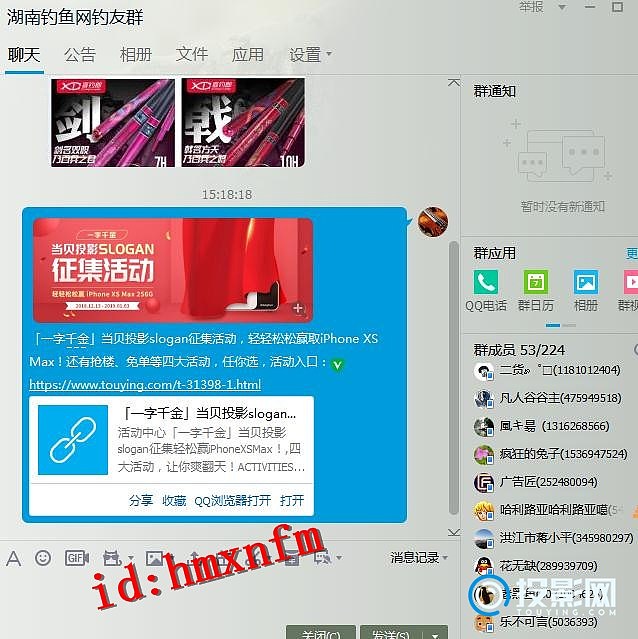Click the chat area vertical scrollbar

coord(453,377)
